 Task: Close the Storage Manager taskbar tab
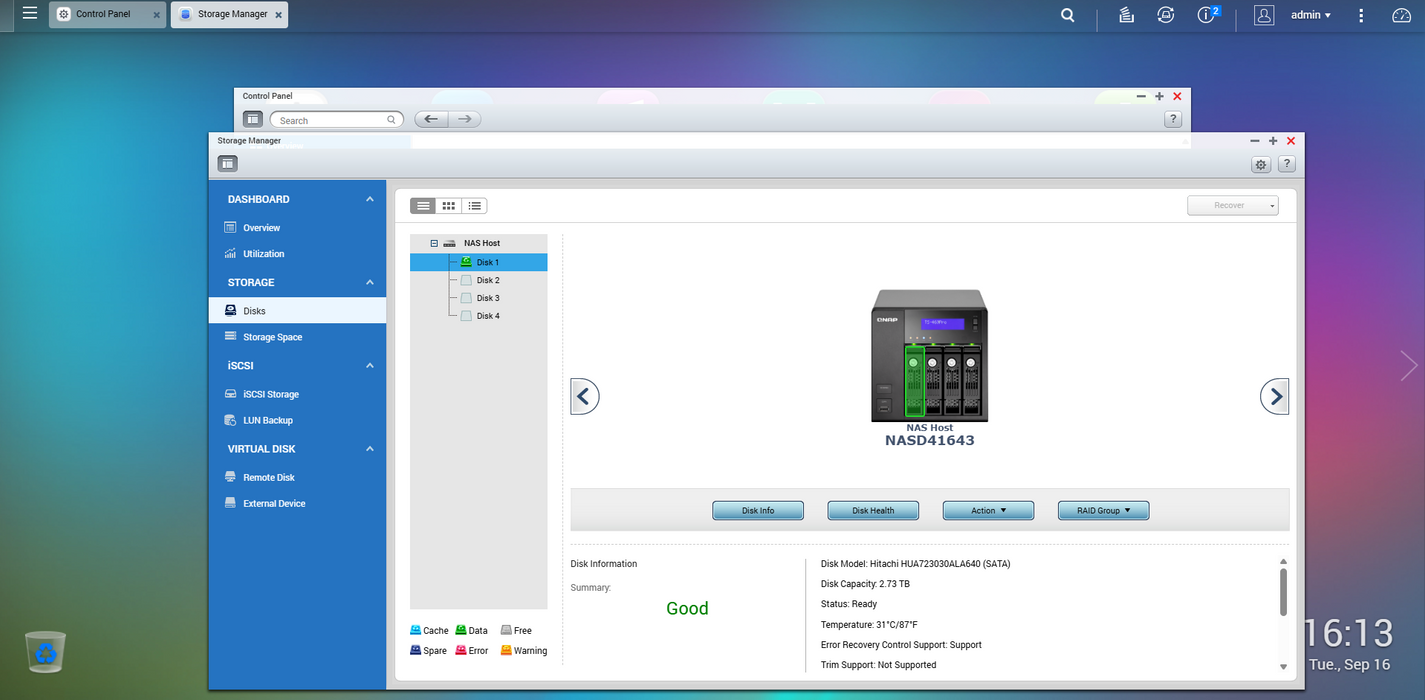[278, 15]
